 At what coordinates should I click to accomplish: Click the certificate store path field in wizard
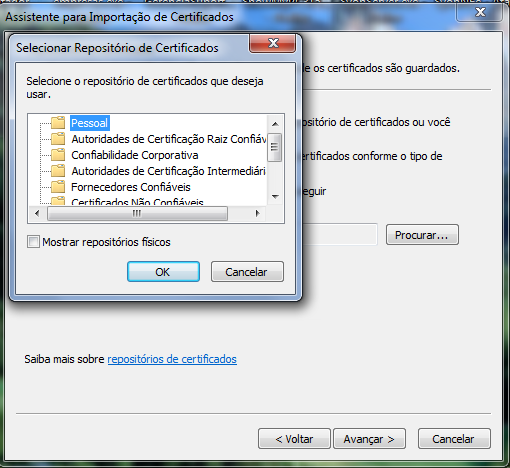tap(340, 235)
